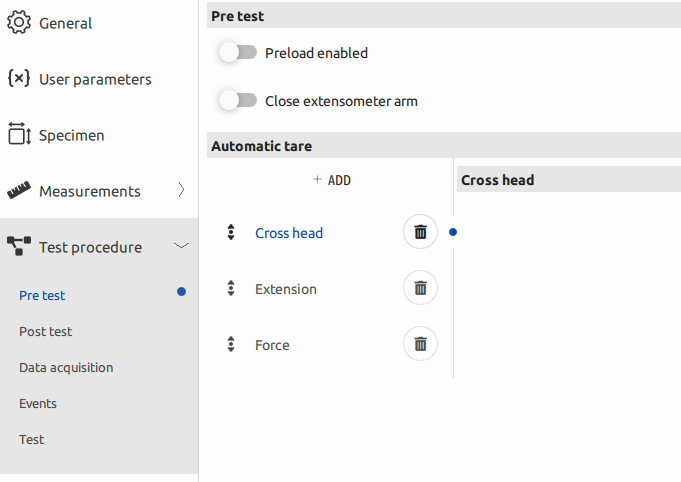Click the Measurements ruler icon
This screenshot has height=482, width=681.
click(19, 191)
